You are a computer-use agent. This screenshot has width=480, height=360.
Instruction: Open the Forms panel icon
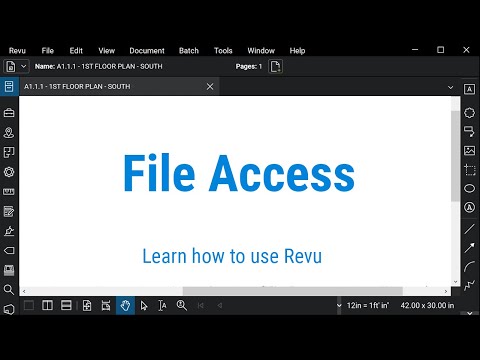(9, 211)
